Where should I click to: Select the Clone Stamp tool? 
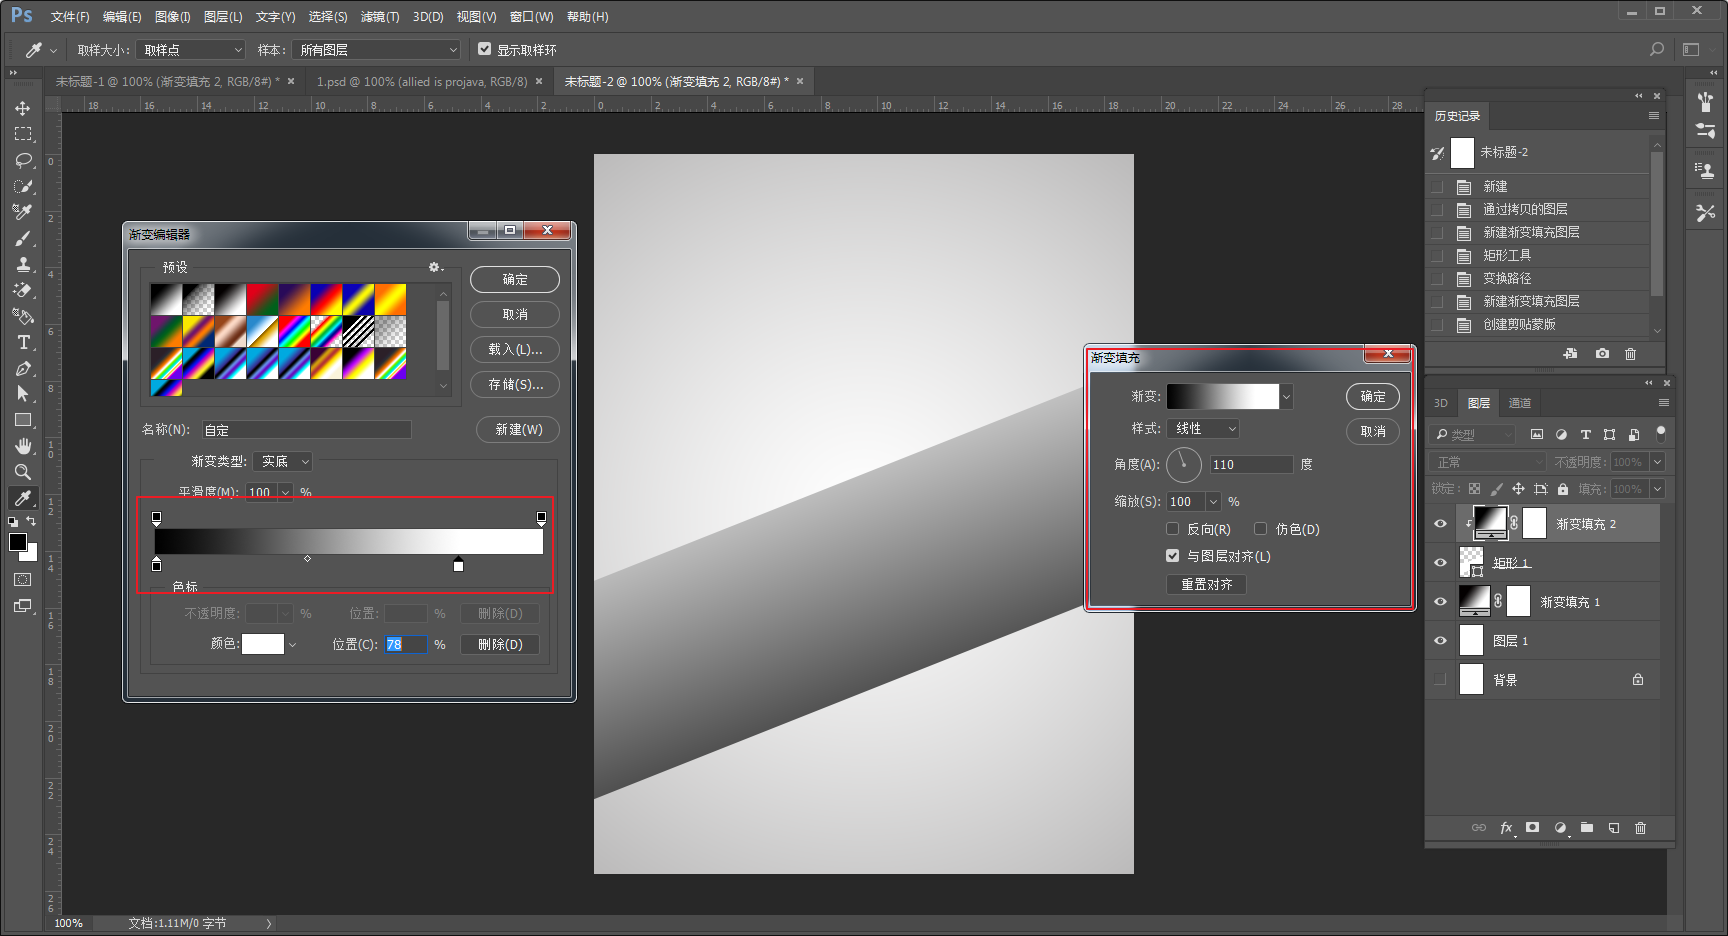(x=23, y=264)
